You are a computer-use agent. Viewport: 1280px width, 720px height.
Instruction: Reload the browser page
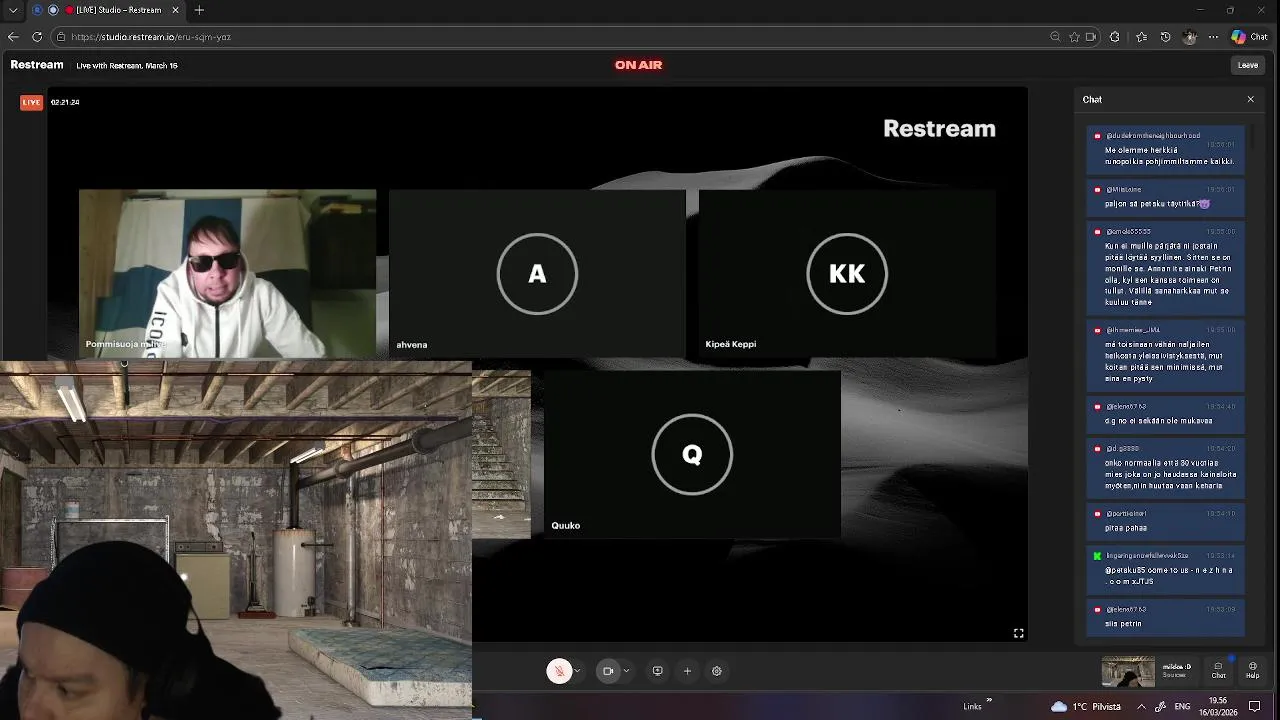[37, 37]
